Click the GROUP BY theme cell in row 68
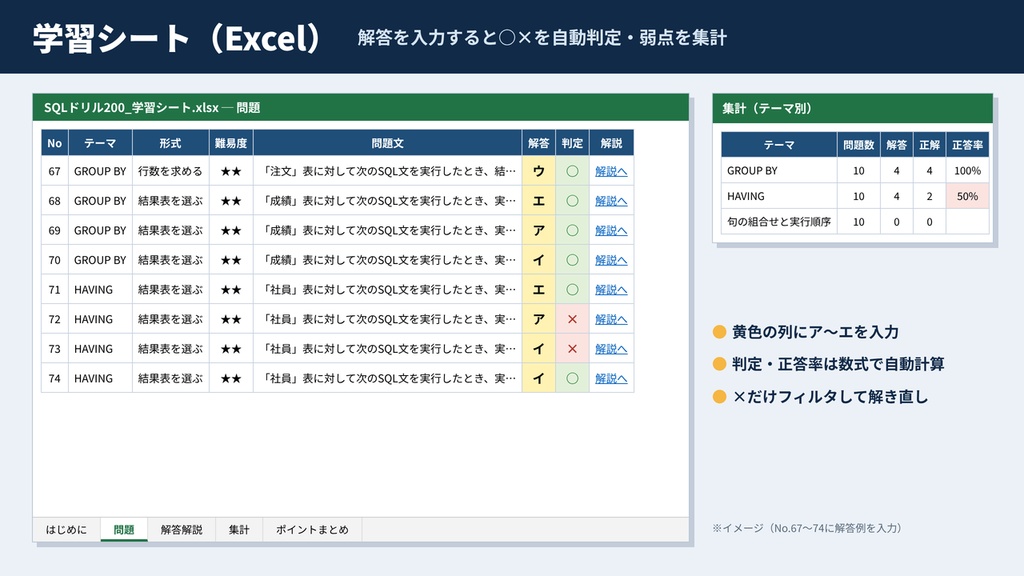1024x576 pixels. coord(100,200)
